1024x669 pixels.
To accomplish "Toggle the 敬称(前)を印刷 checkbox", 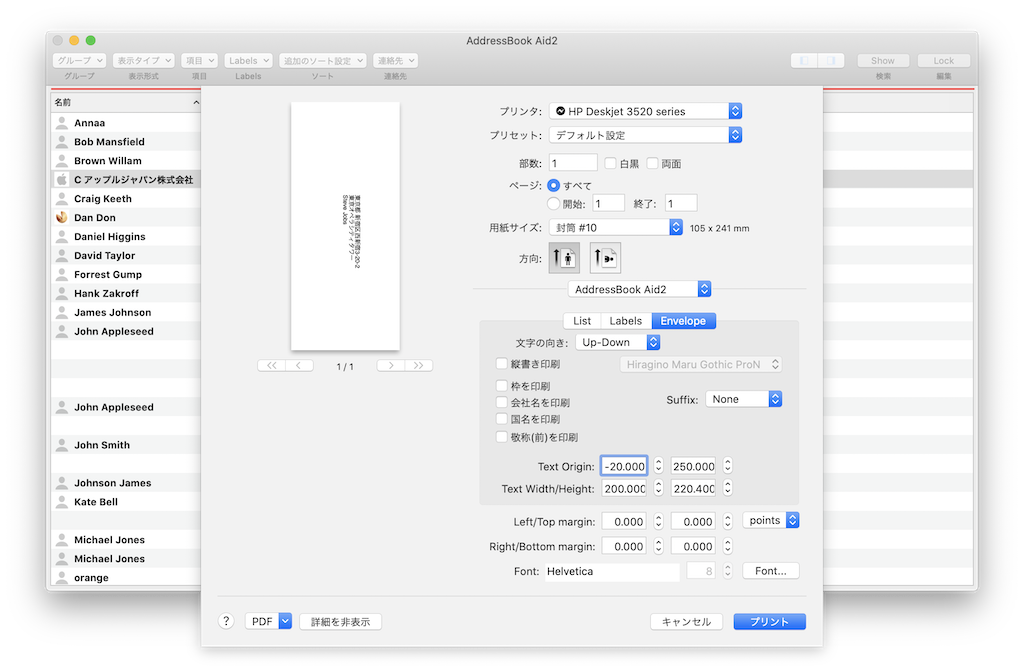I will click(502, 437).
